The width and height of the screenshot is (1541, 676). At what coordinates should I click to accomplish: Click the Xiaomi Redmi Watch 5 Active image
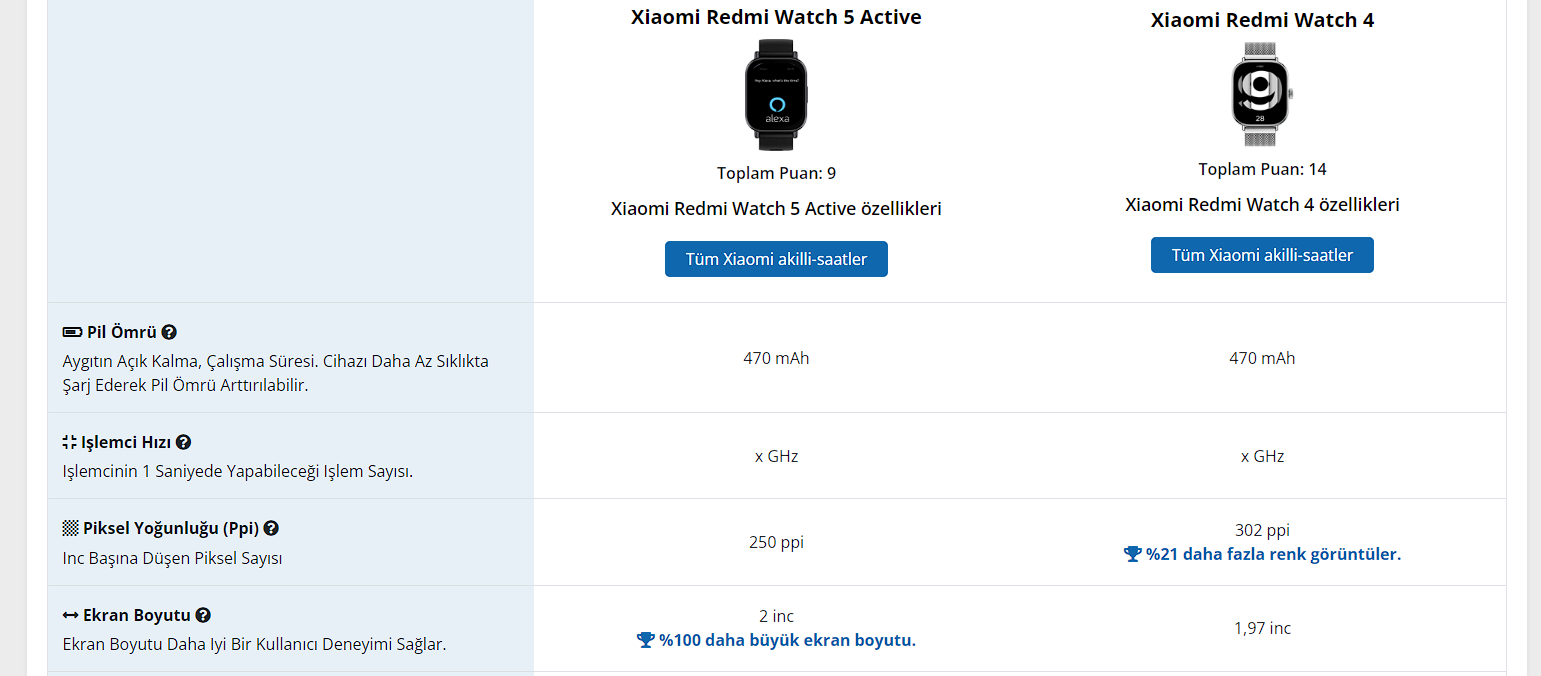[x=776, y=95]
